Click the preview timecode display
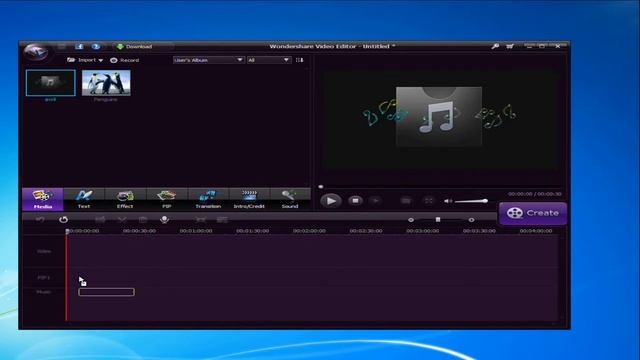The height and width of the screenshot is (360, 640). point(535,194)
